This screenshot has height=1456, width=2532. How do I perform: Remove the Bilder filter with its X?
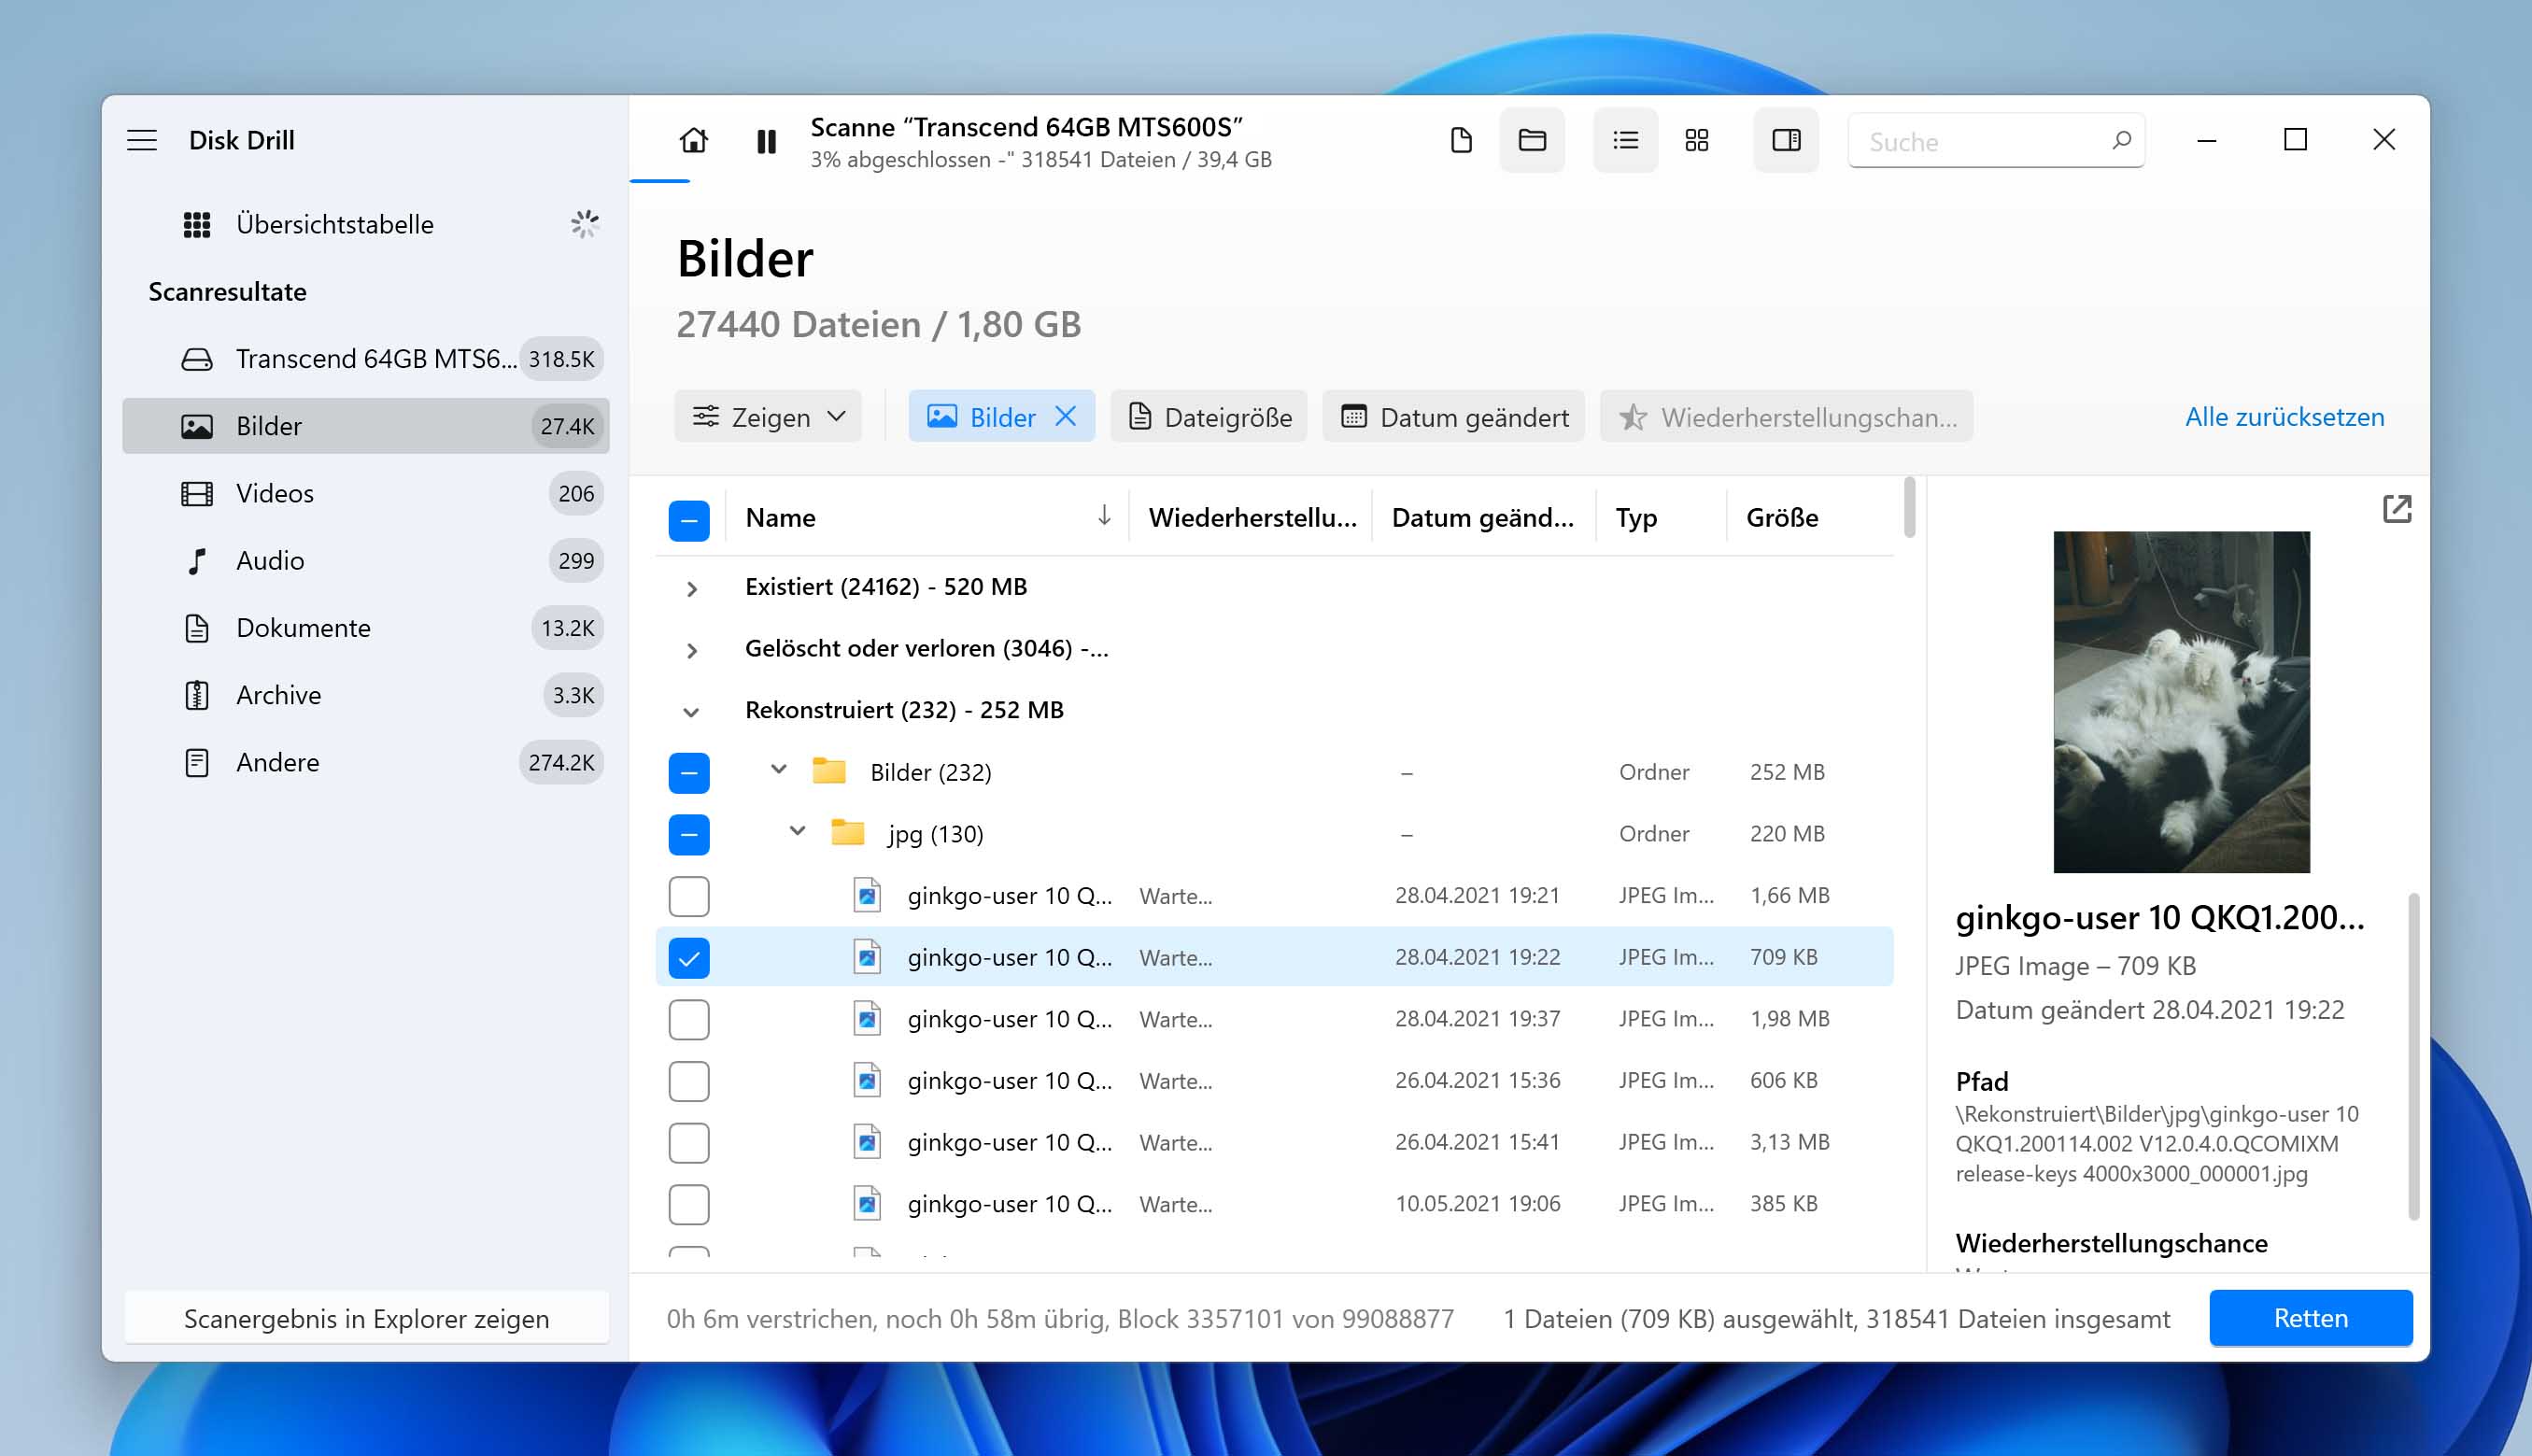1066,416
